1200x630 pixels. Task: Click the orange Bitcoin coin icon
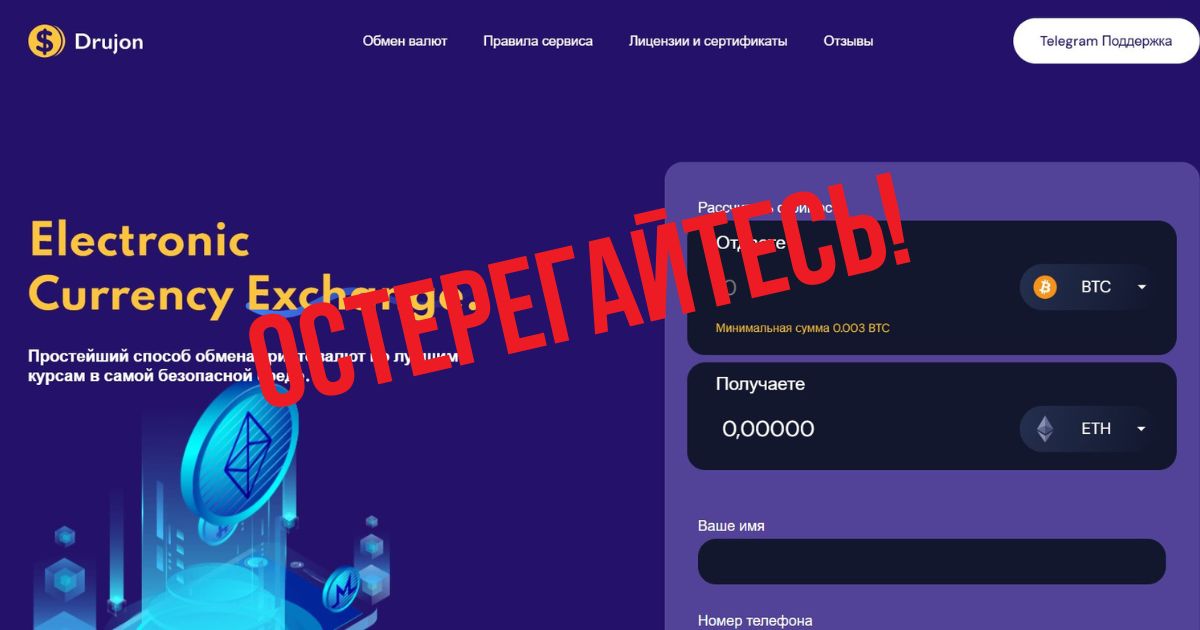tap(1045, 287)
